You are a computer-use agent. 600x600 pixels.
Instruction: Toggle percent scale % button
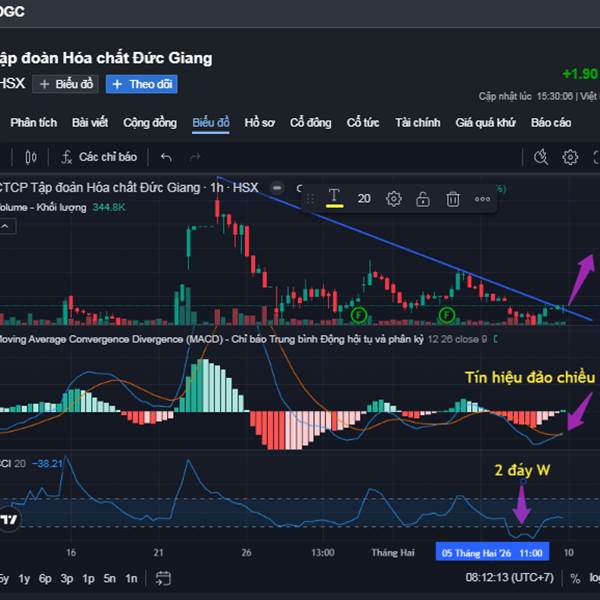tap(575, 578)
